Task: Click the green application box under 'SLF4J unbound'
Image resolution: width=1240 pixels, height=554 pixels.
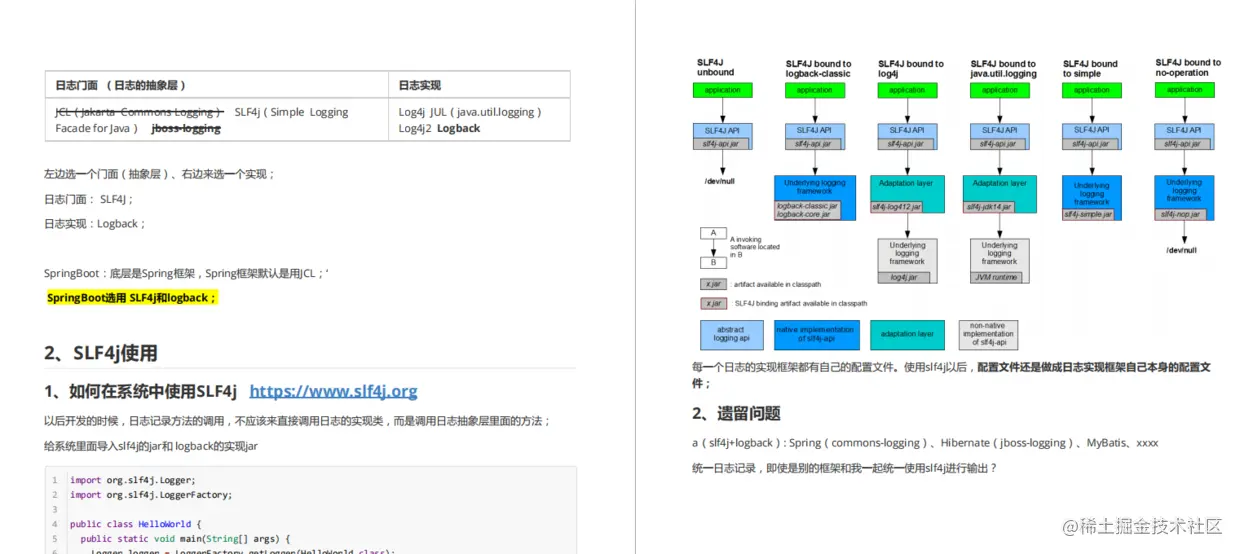Action: tap(722, 90)
